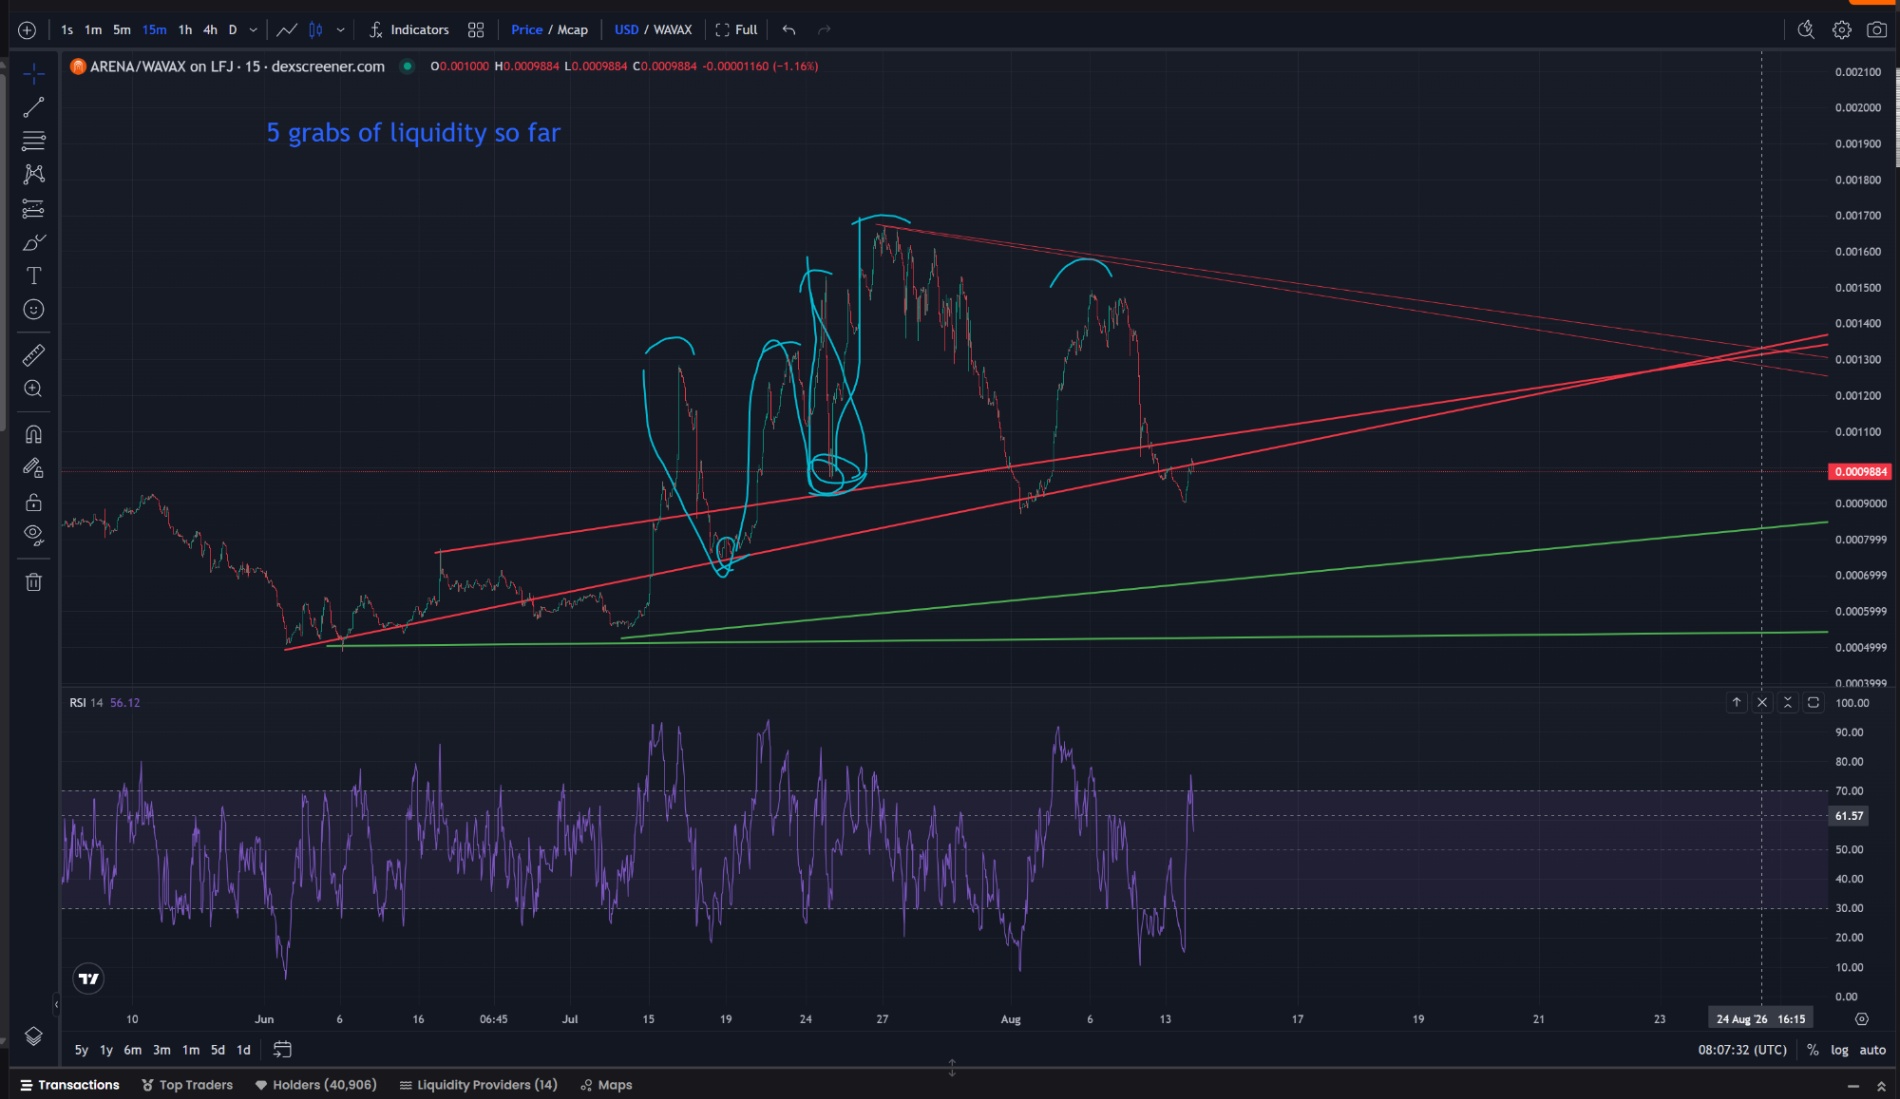
Task: Select the candlestick chart style icon
Action: click(316, 30)
